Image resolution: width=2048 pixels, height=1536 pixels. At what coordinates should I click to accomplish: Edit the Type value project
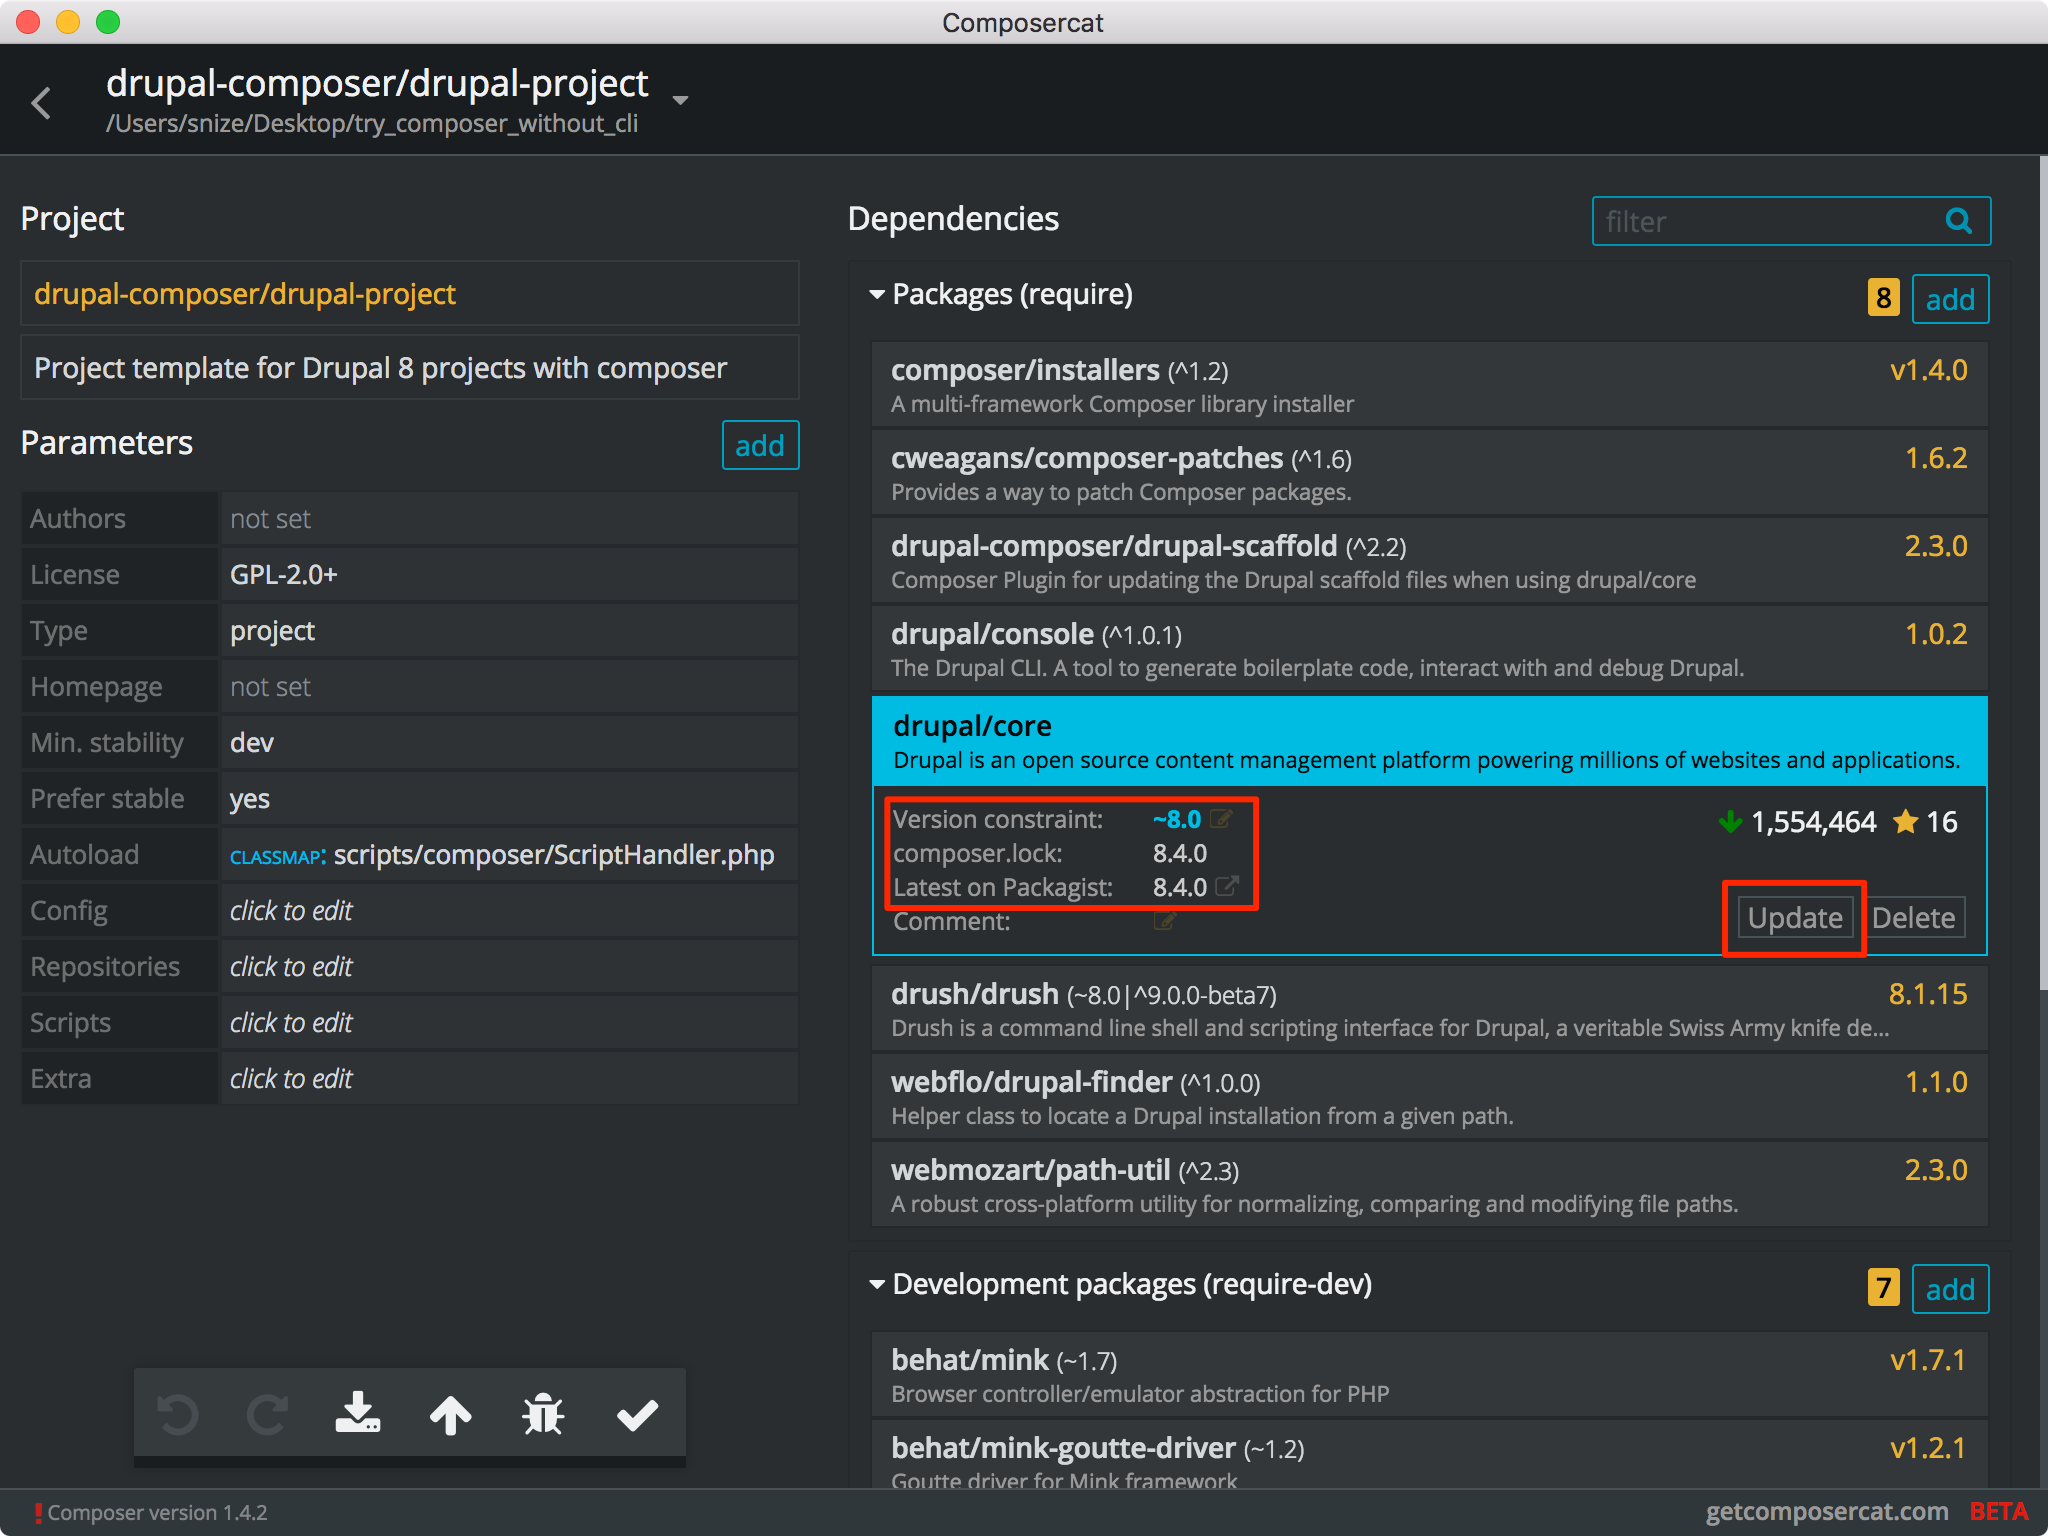[x=509, y=630]
